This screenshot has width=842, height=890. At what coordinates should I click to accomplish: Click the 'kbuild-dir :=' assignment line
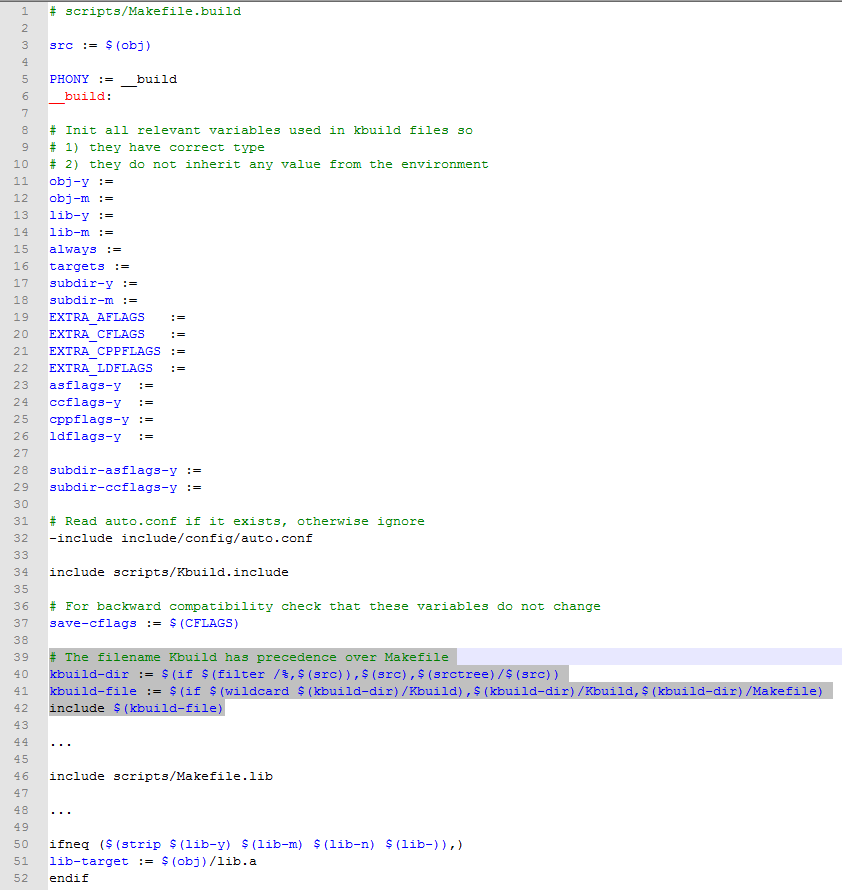point(304,674)
